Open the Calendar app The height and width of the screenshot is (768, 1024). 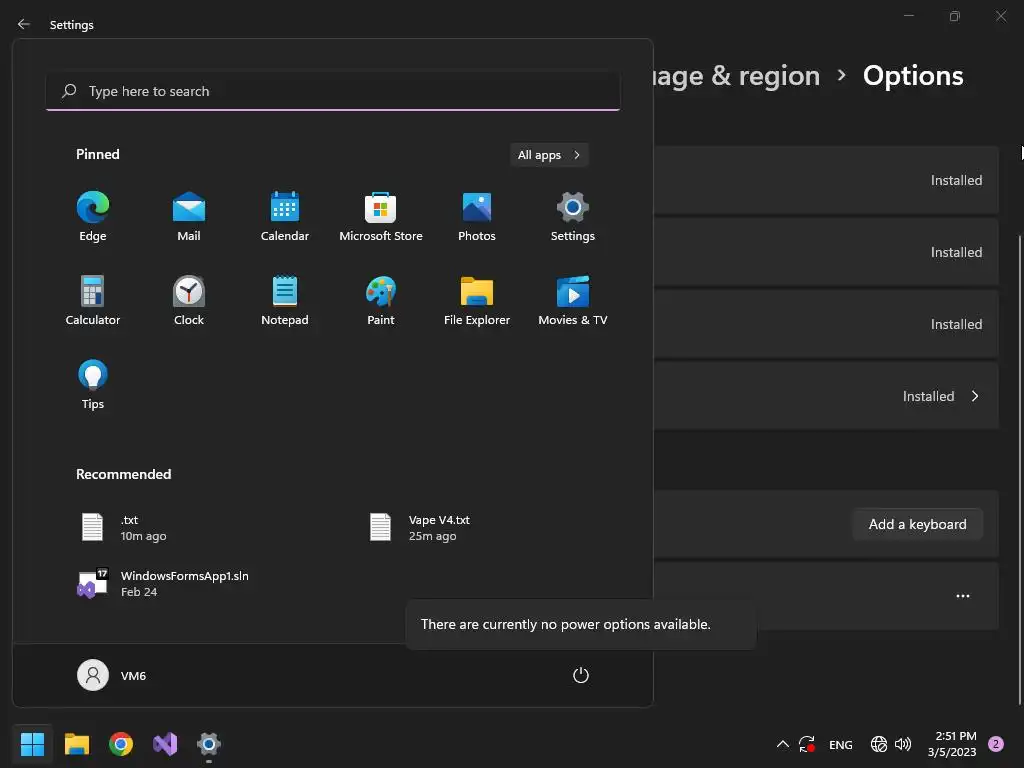click(x=285, y=217)
